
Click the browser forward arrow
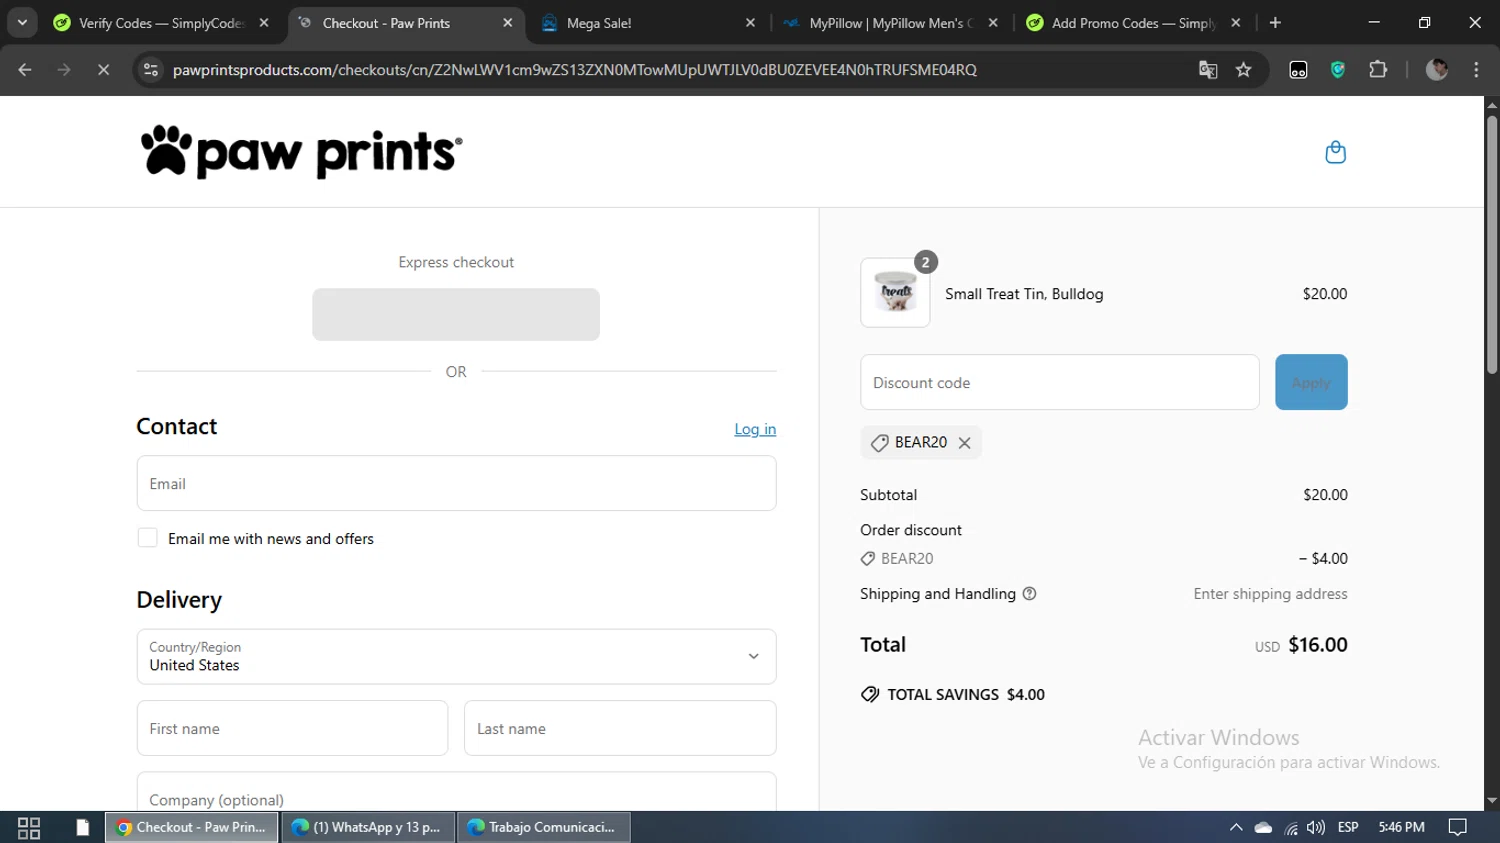[x=64, y=69]
